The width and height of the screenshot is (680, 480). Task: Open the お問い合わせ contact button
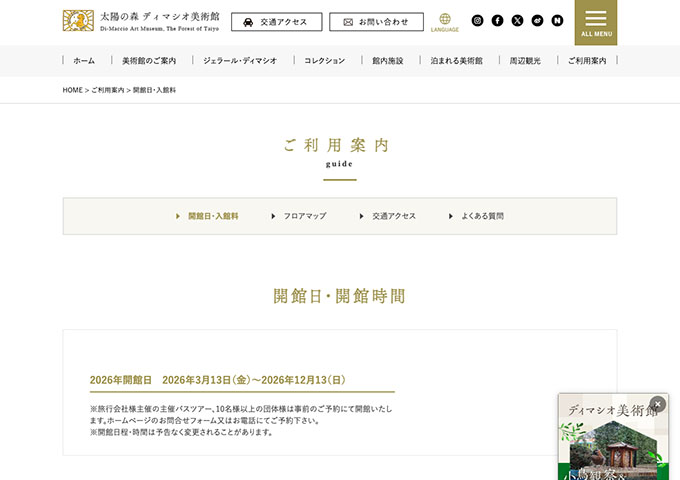376,22
